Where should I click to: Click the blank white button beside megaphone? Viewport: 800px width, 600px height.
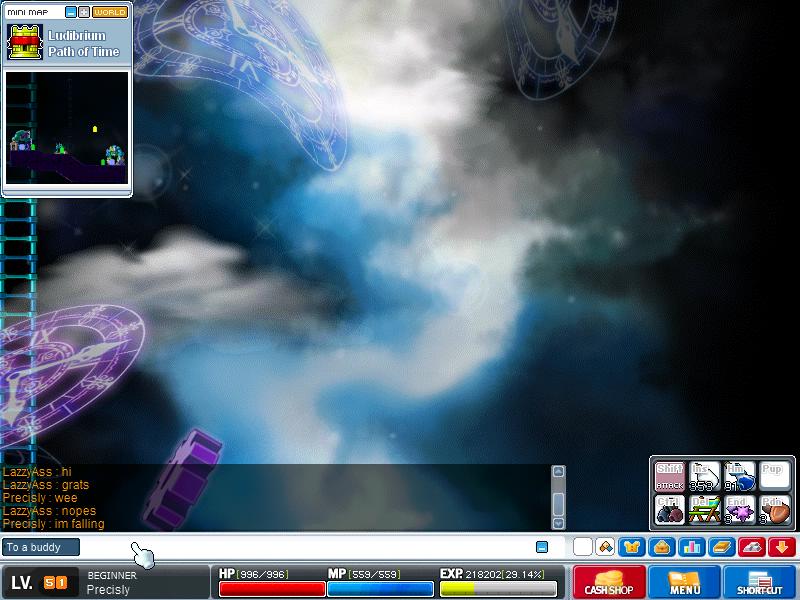(x=583, y=547)
